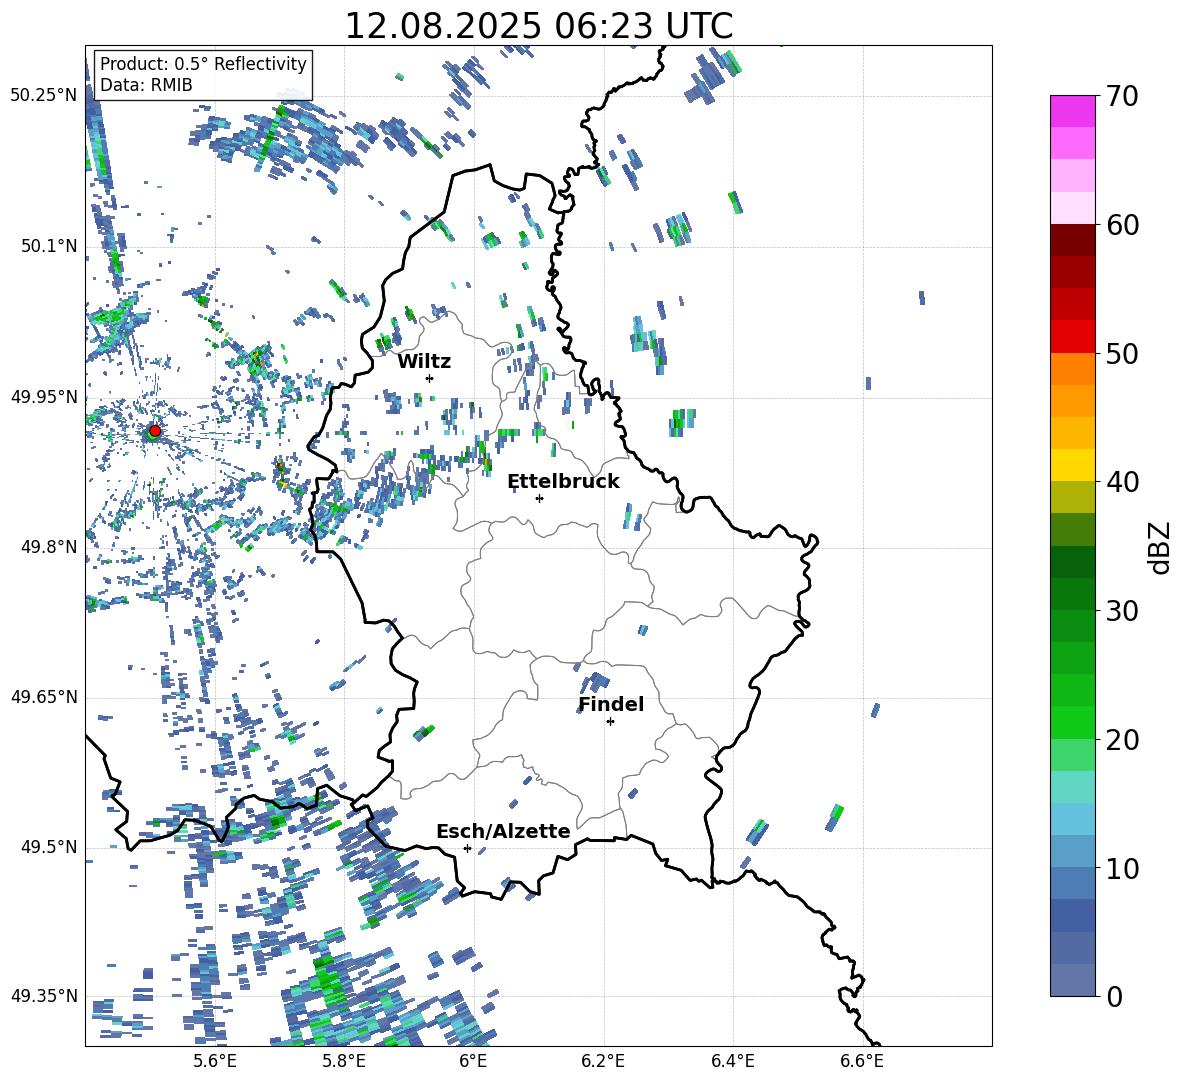Click the dark maroon colorbar segment below 60

(x=1073, y=240)
